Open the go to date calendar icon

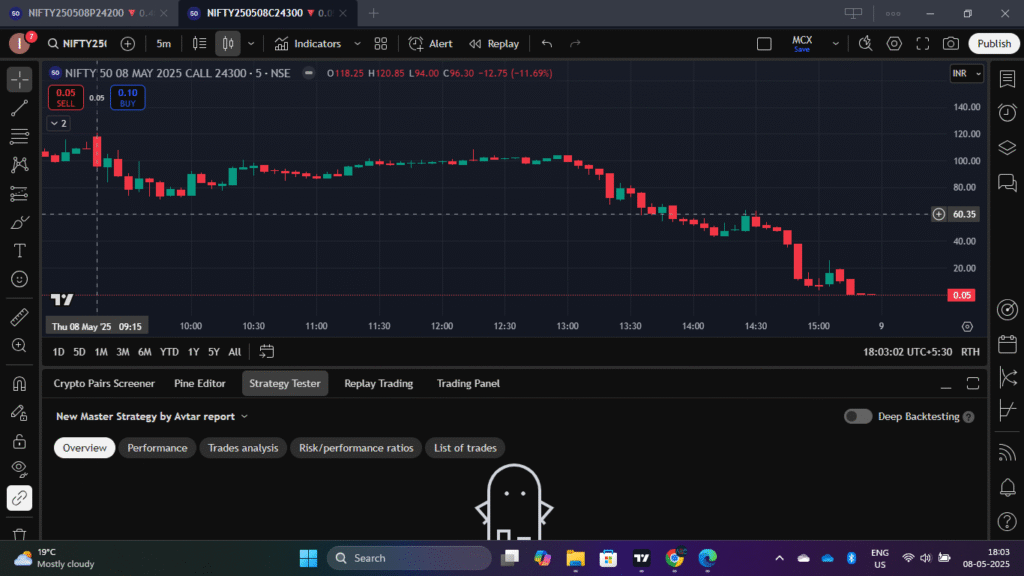point(266,352)
